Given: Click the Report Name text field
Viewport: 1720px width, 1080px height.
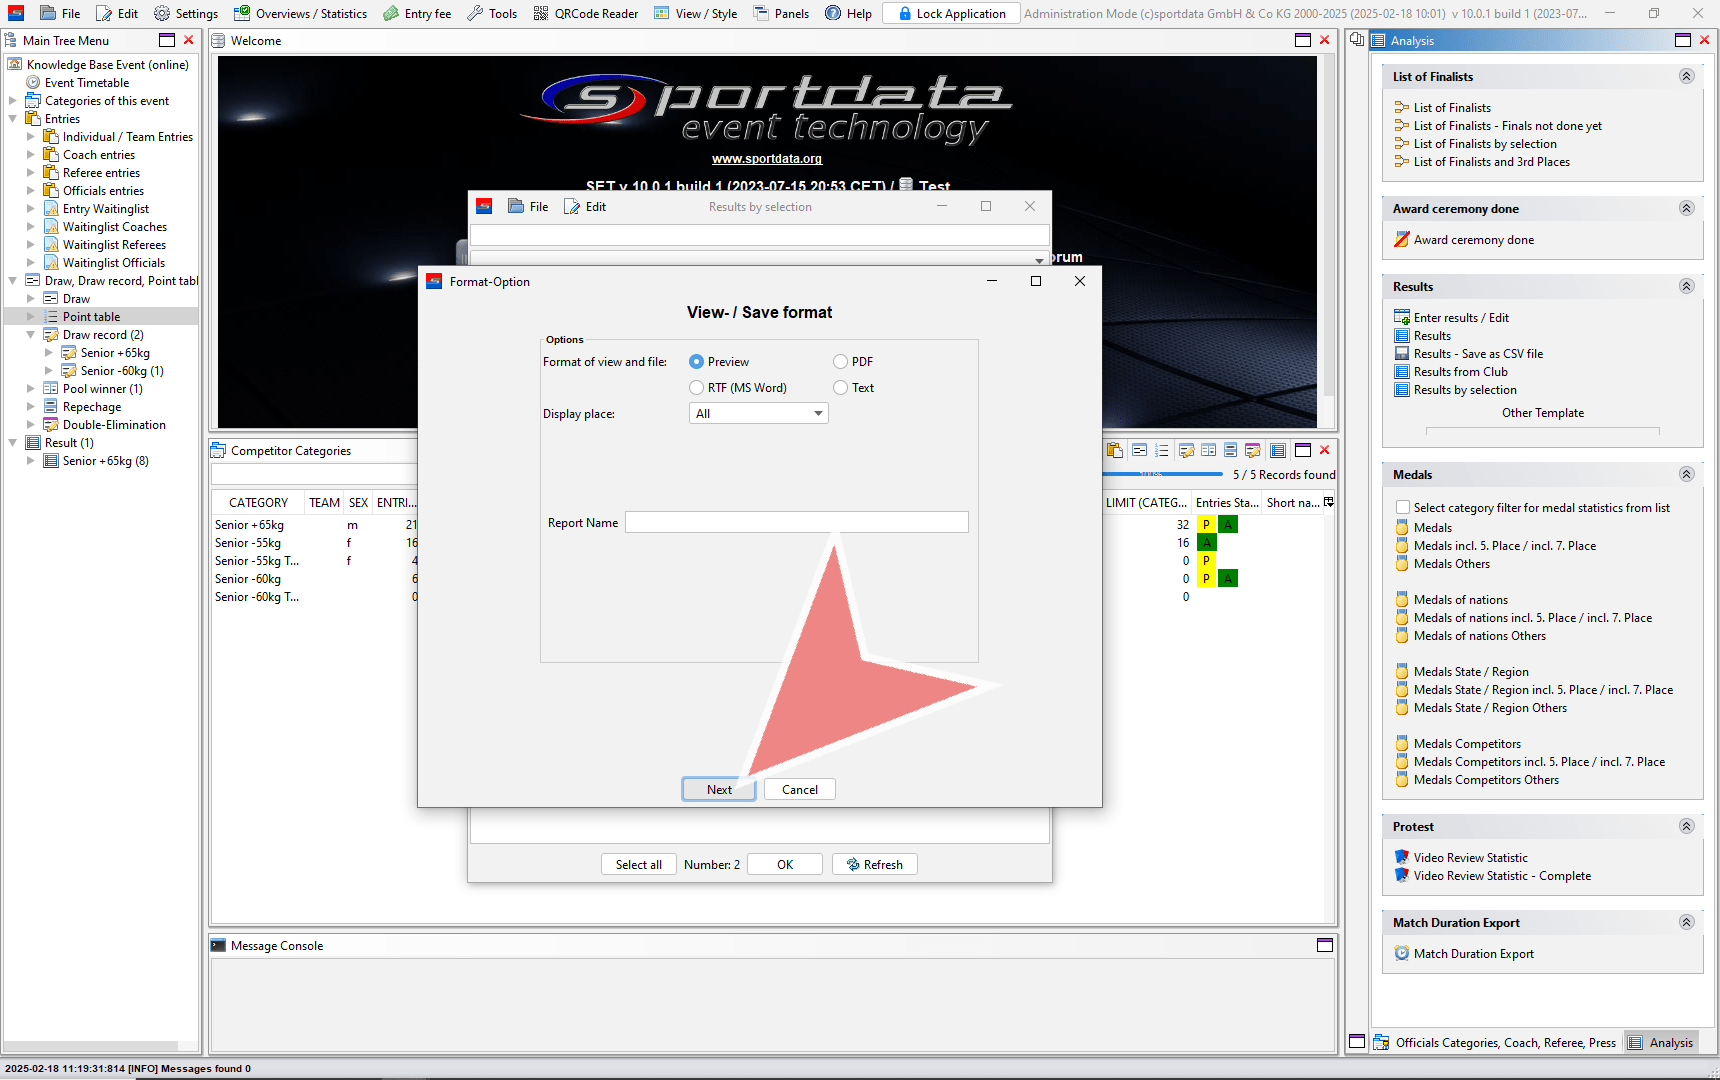Looking at the screenshot, I should tap(796, 523).
